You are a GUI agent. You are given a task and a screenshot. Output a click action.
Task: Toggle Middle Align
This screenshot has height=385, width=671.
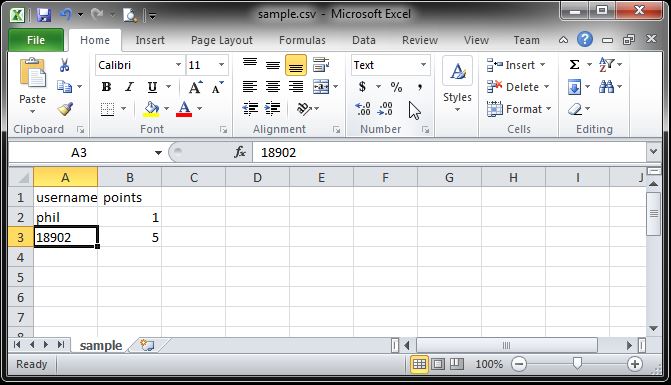[273, 65]
